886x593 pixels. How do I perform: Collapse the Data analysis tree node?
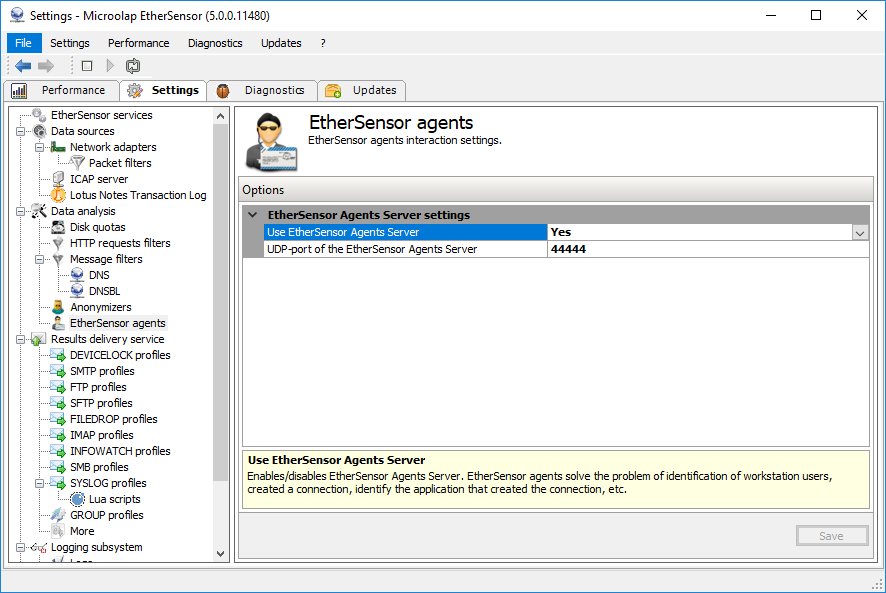point(20,211)
